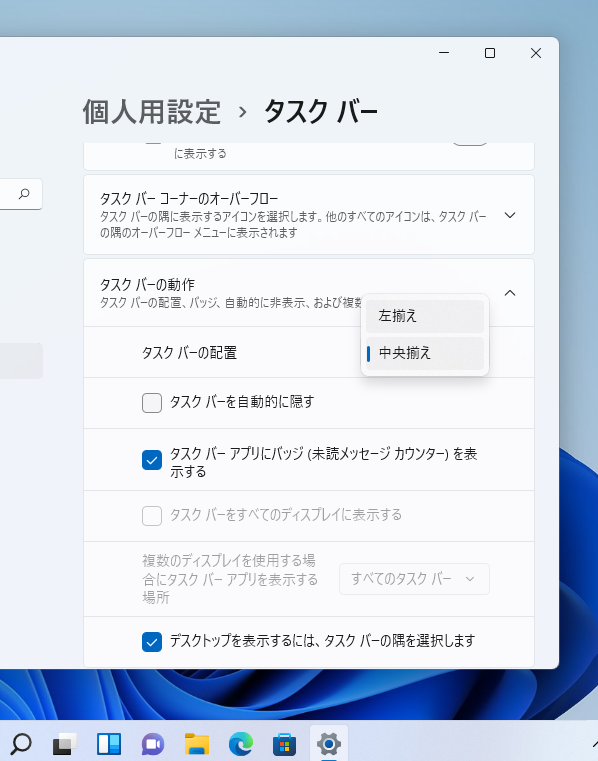Open the Widgets taskbar icon
Screen dimensions: 598x761
[109, 744]
